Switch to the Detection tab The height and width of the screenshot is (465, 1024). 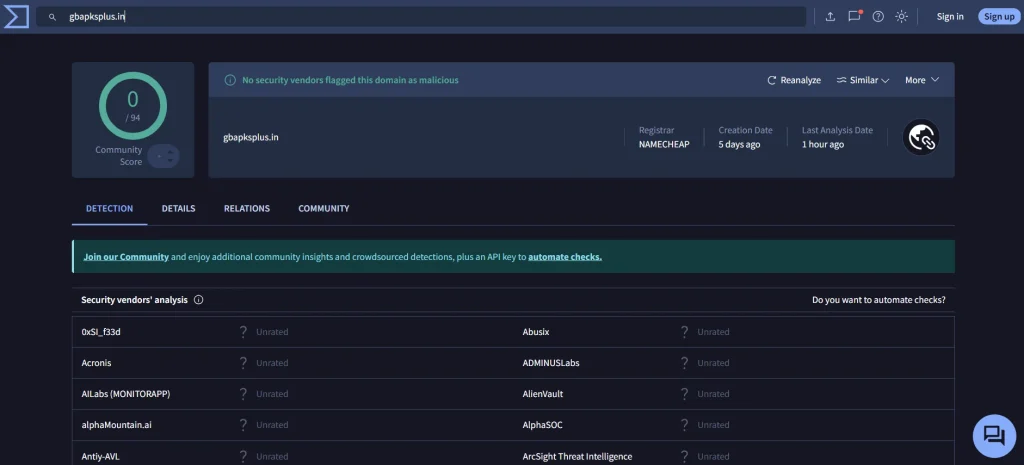[110, 208]
